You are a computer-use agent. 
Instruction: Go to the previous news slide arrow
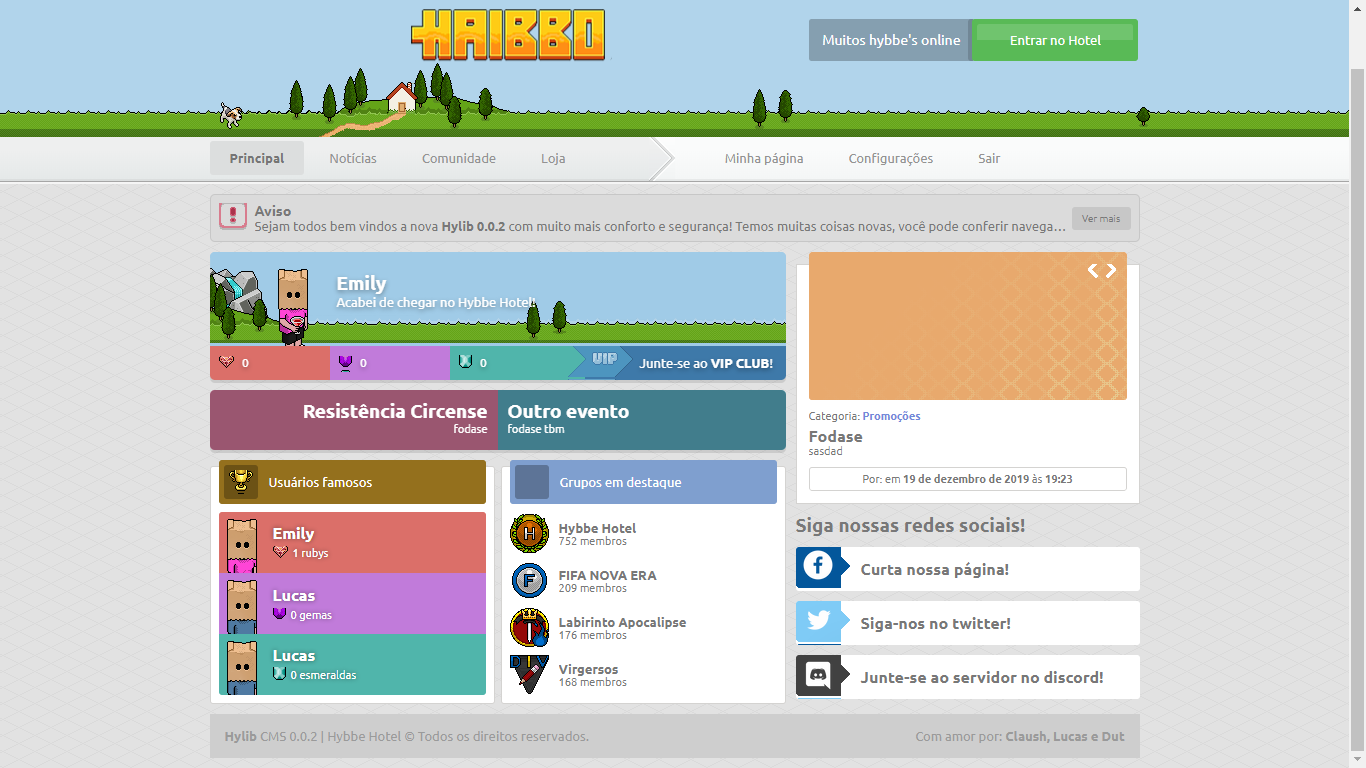click(x=1093, y=270)
